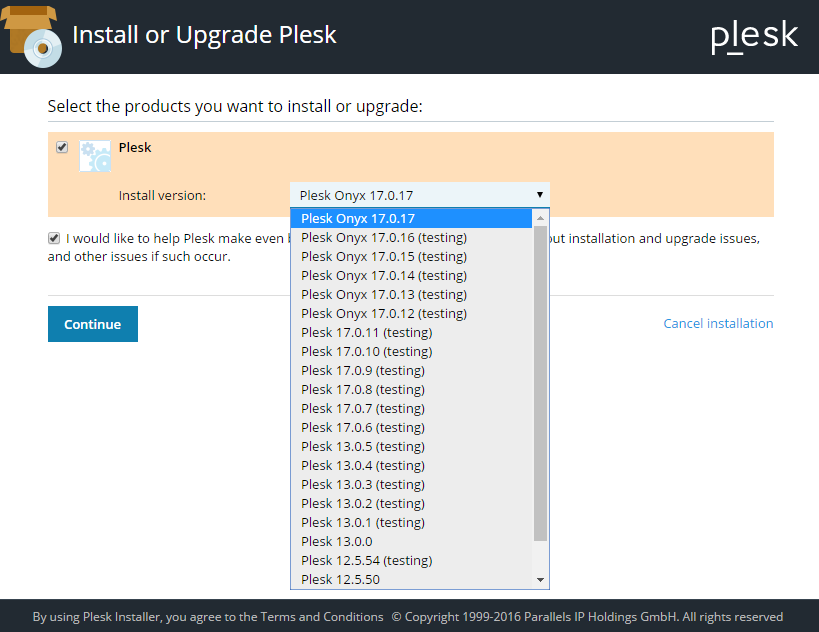Click the dropdown list scroll up arrow
Image resolution: width=819 pixels, height=632 pixels.
click(541, 218)
